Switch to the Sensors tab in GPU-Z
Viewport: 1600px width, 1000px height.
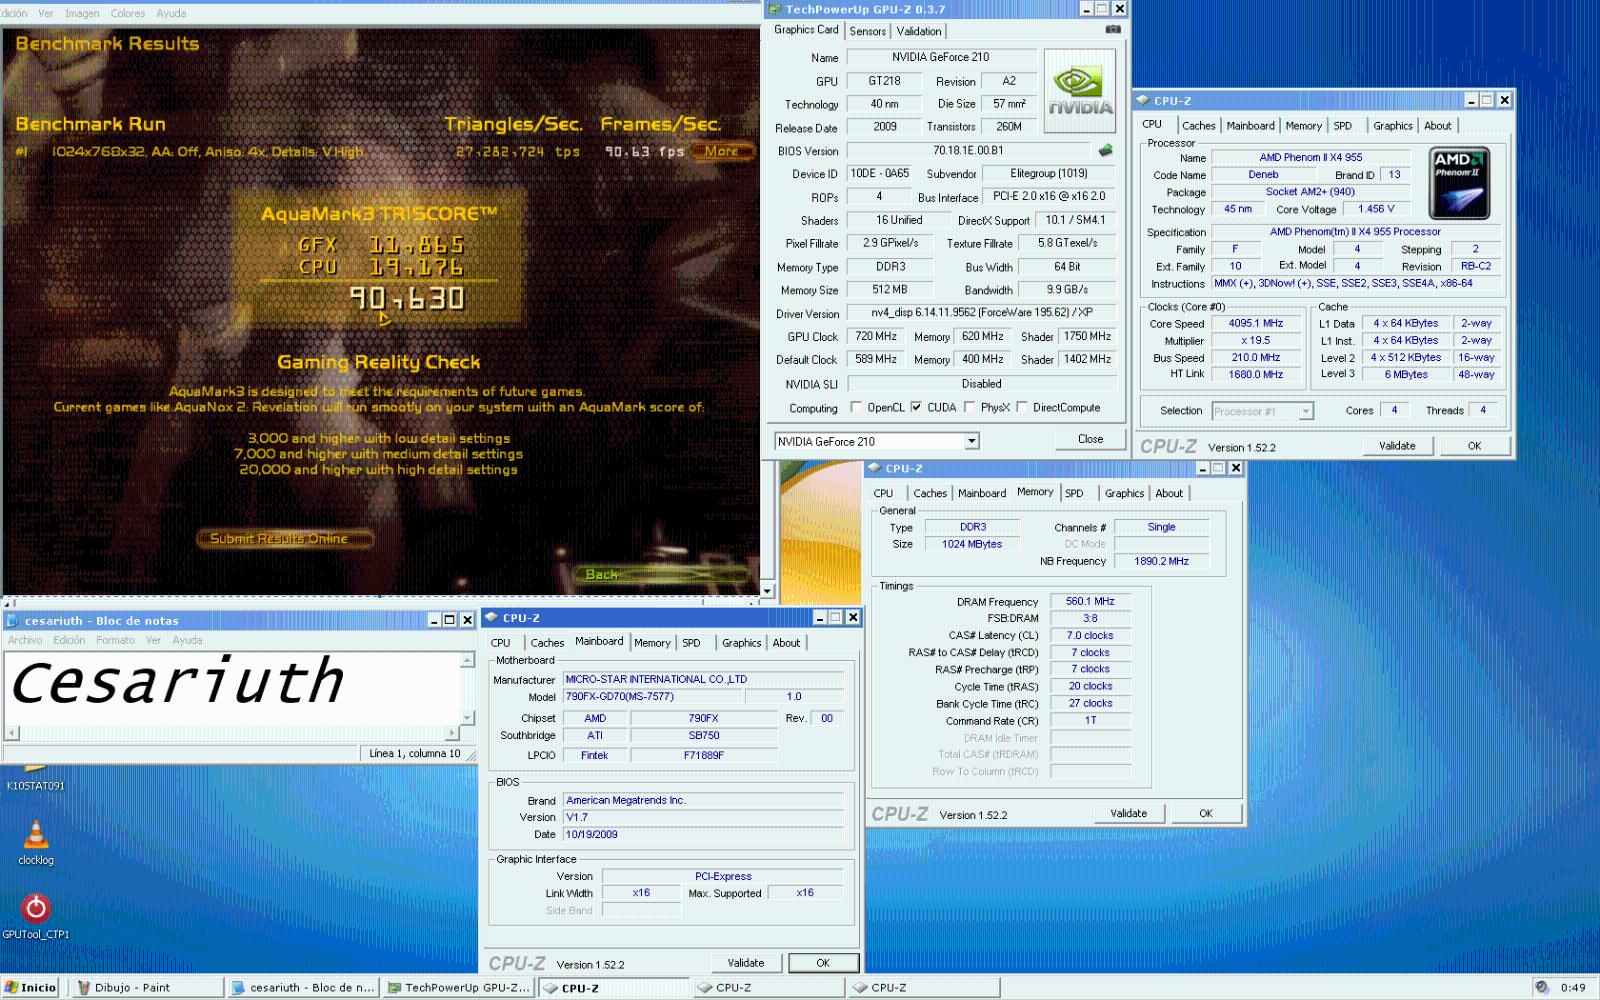[x=868, y=31]
